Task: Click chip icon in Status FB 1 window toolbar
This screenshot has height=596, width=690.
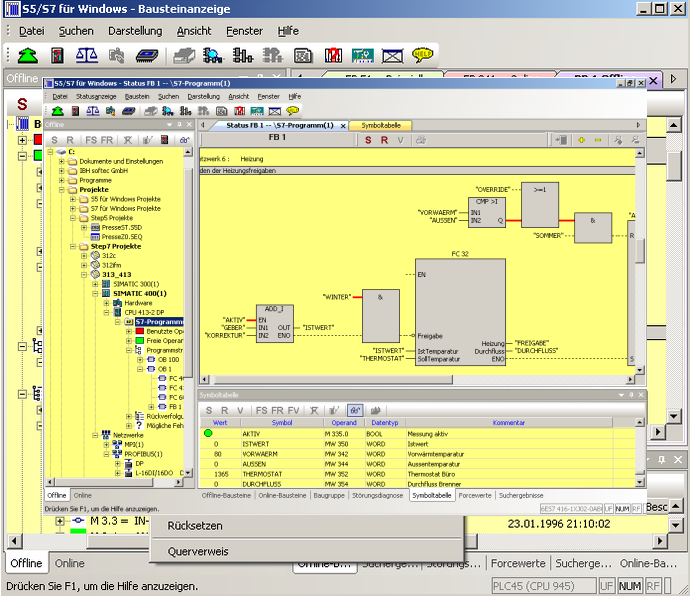Action: (x=128, y=111)
